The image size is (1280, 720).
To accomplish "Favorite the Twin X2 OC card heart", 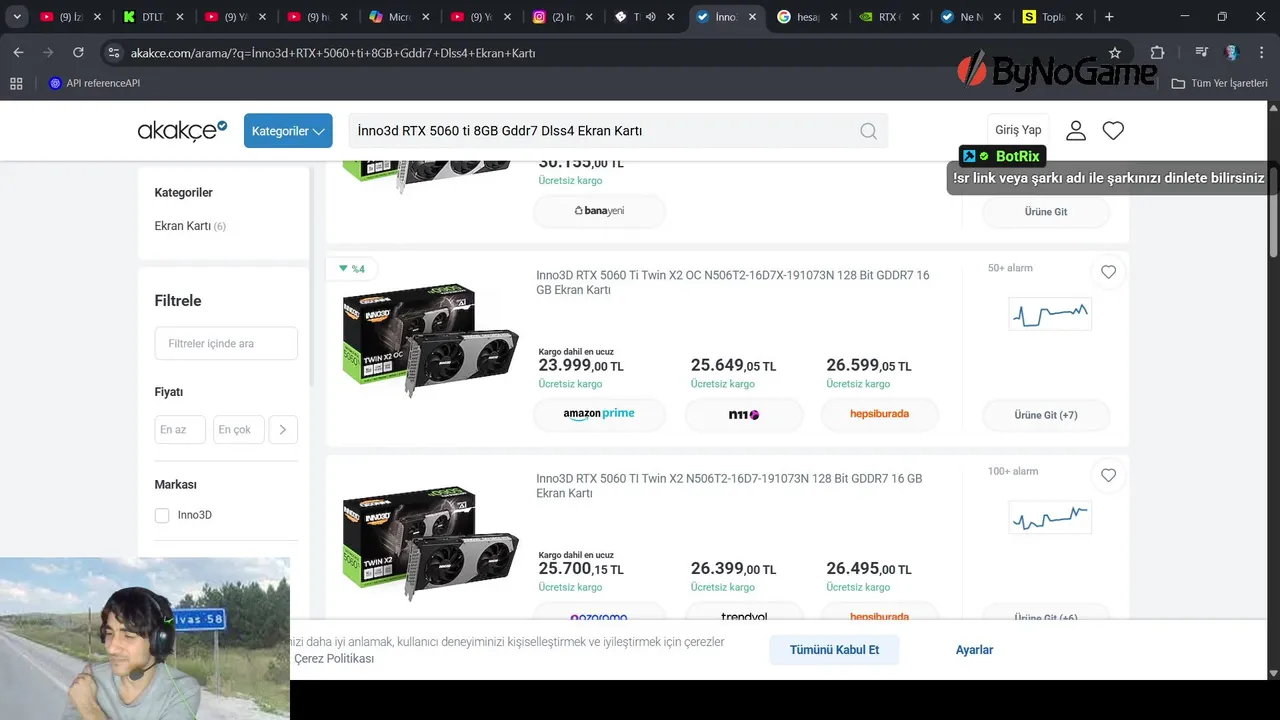I will 1108,272.
